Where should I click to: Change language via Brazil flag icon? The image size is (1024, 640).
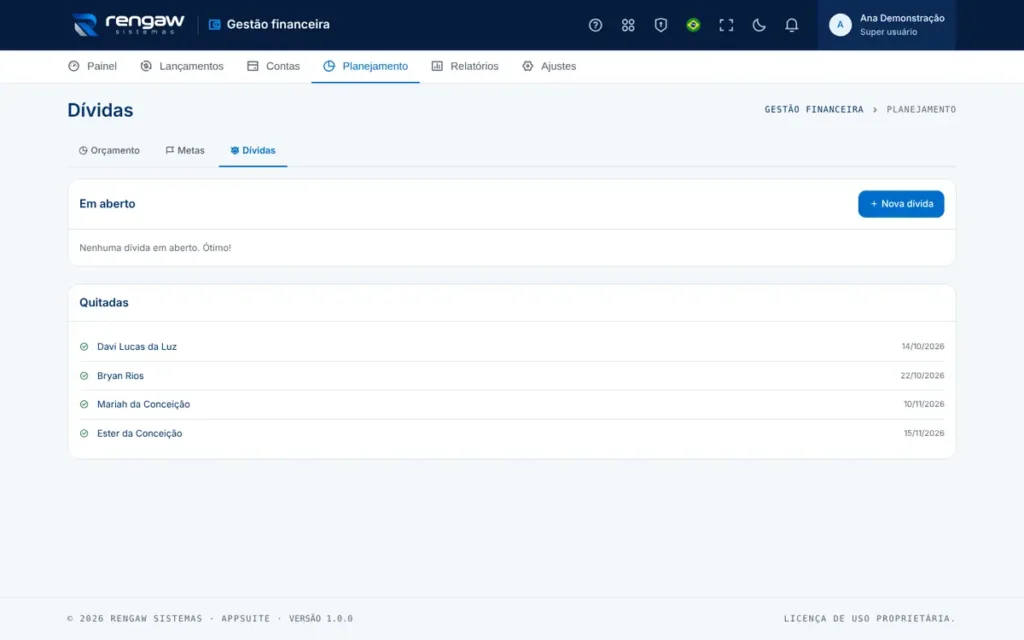(x=693, y=25)
